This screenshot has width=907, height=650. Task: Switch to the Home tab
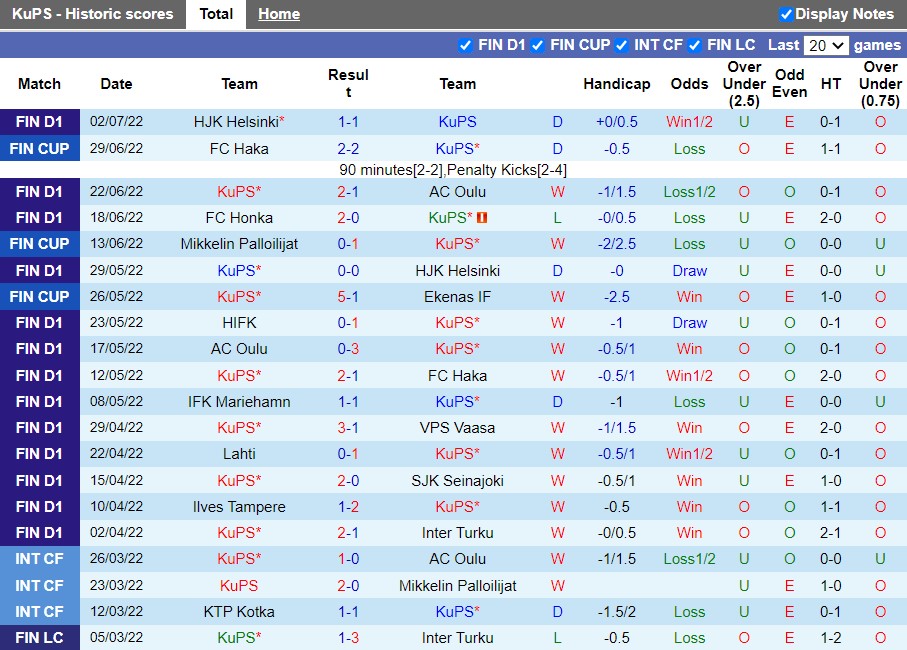click(x=278, y=14)
